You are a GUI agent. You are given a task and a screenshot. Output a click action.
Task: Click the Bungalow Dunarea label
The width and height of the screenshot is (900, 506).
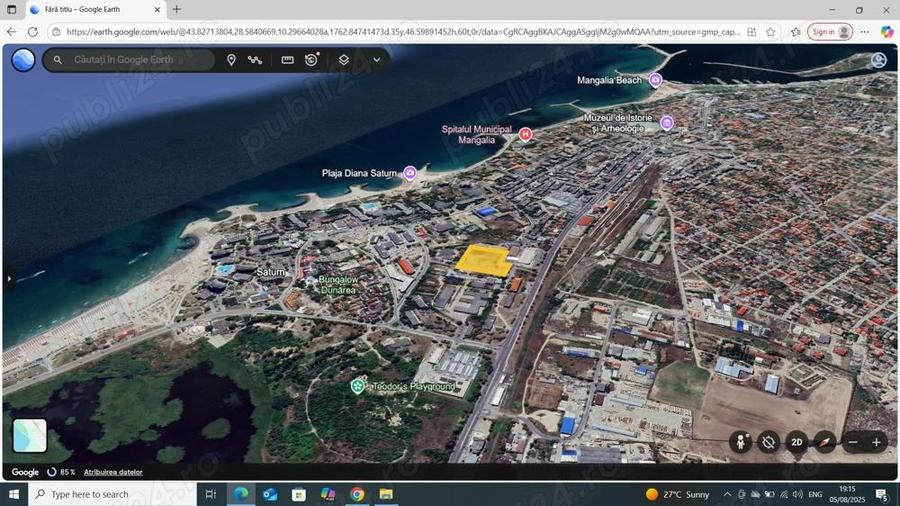338,285
